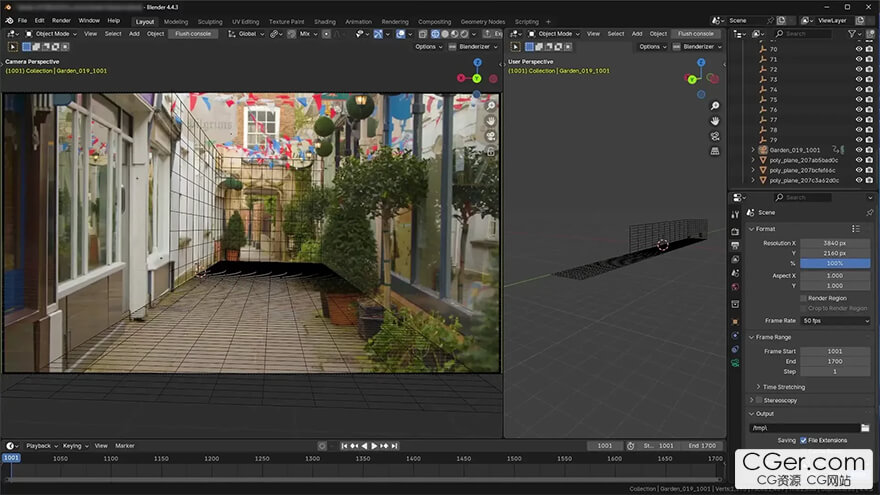
Task: Toggle camera view icon in left viewport
Action: 491,136
